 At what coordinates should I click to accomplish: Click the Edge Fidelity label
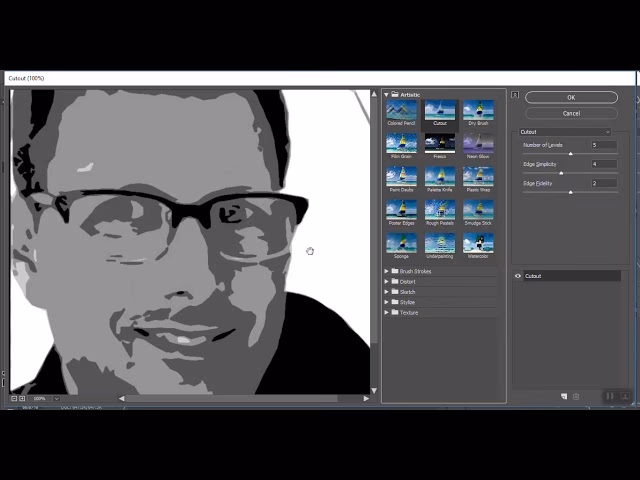pos(538,183)
